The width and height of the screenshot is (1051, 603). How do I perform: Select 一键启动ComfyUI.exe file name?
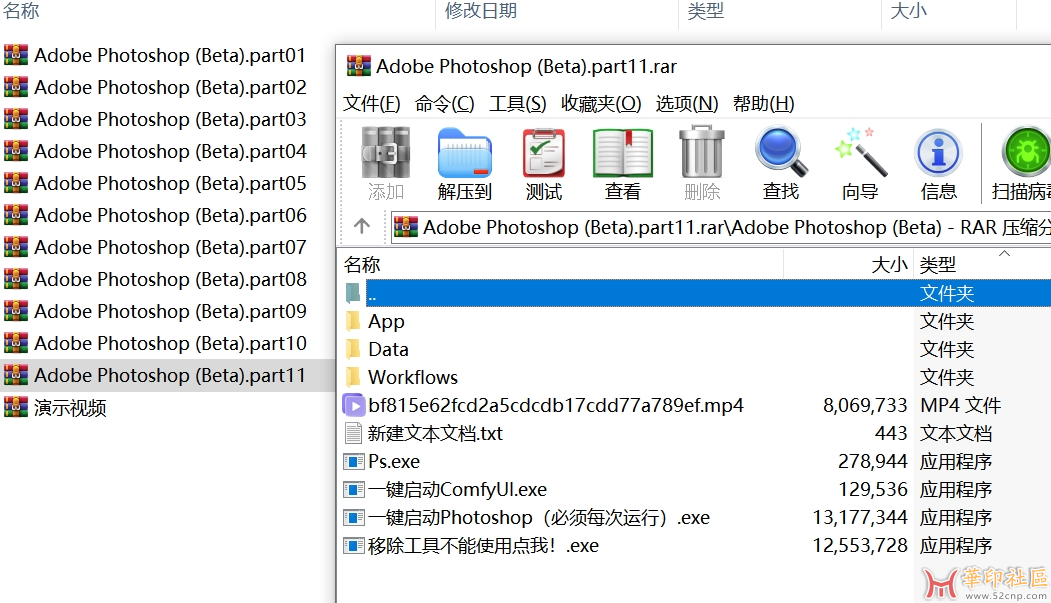click(x=457, y=490)
